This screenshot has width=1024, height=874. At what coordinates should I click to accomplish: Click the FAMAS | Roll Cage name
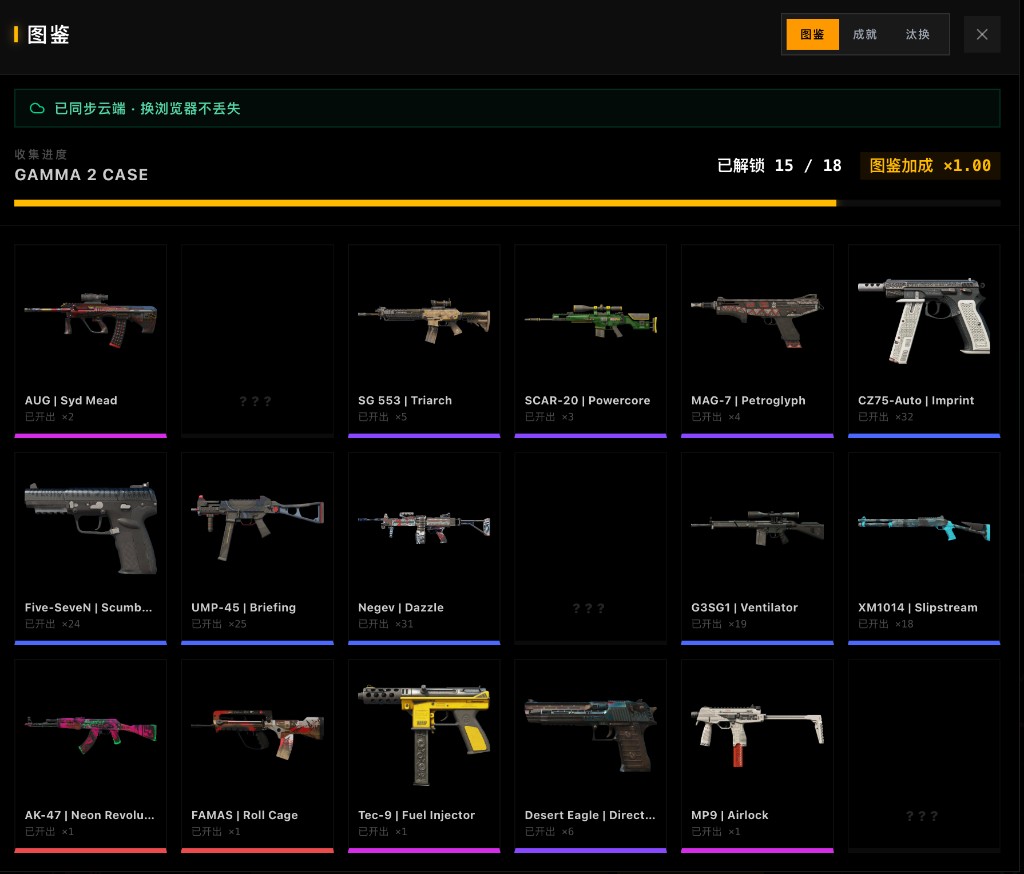click(x=244, y=815)
